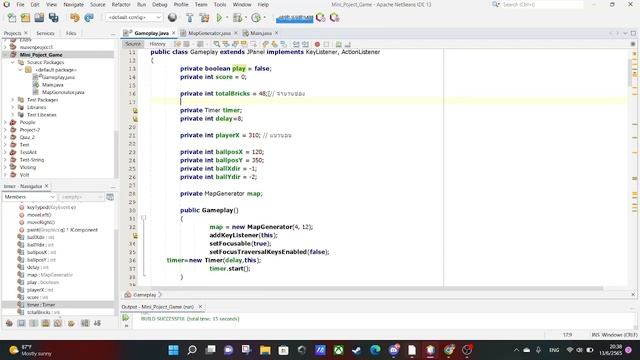This screenshot has width=640, height=360.
Task: Toggle Show Fields filter in Navigator
Action: [21, 323]
